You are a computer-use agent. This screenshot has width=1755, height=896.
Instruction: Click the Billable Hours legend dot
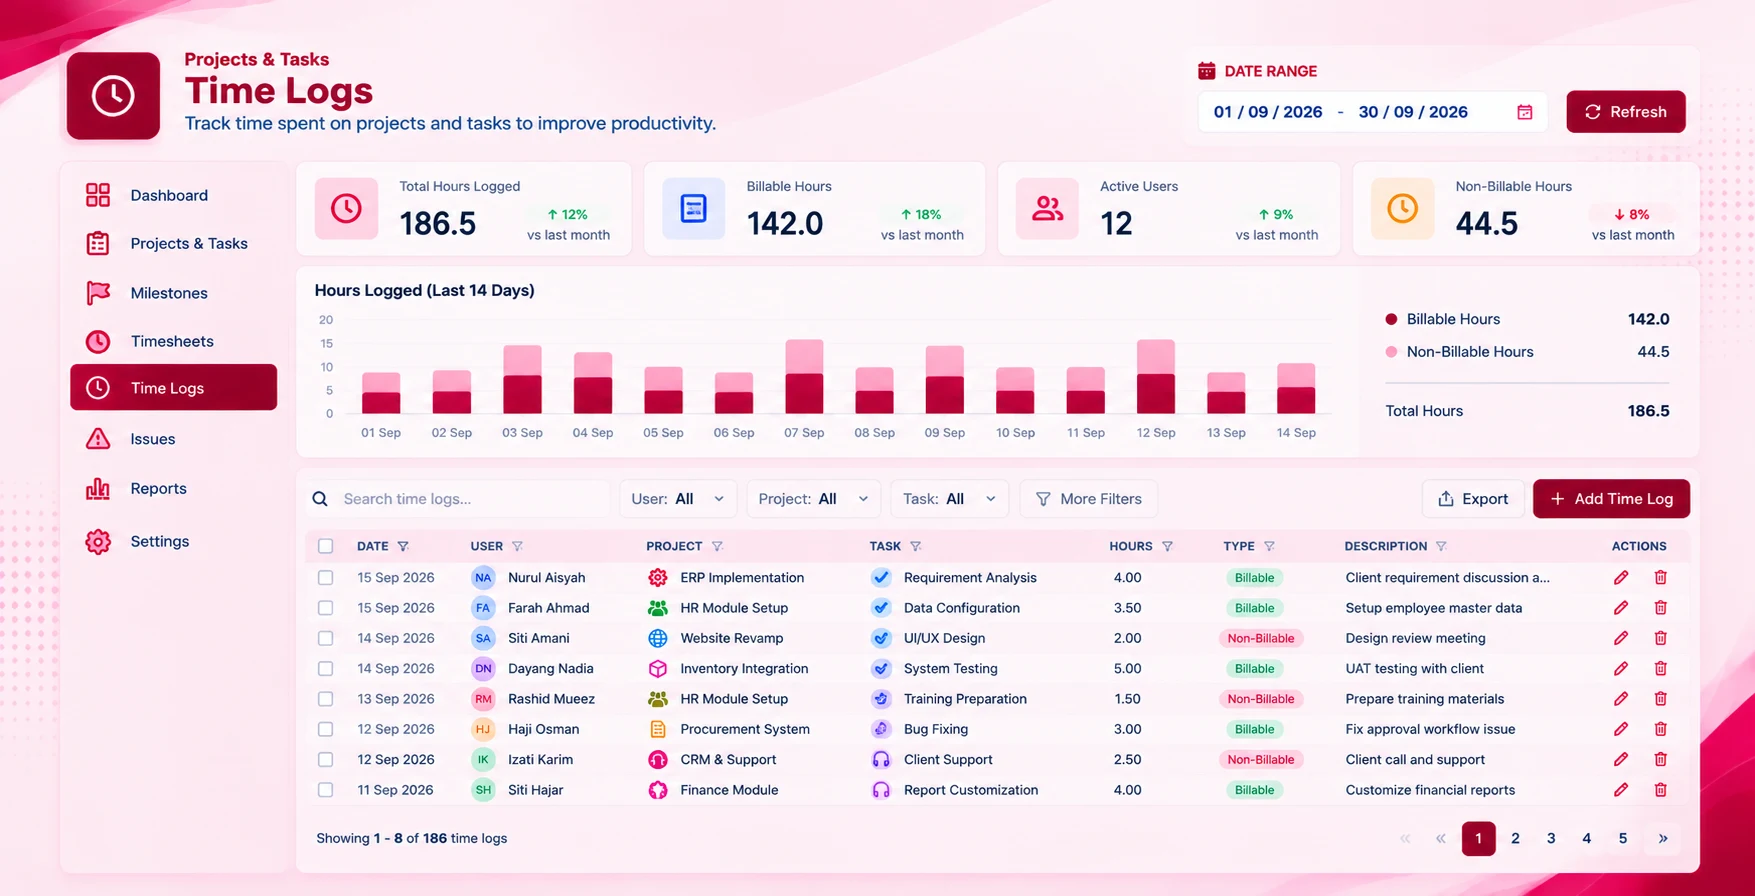[1391, 319]
